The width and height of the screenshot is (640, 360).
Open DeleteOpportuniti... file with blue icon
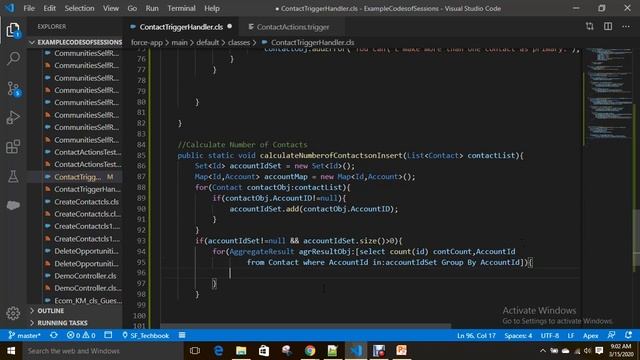point(82,251)
